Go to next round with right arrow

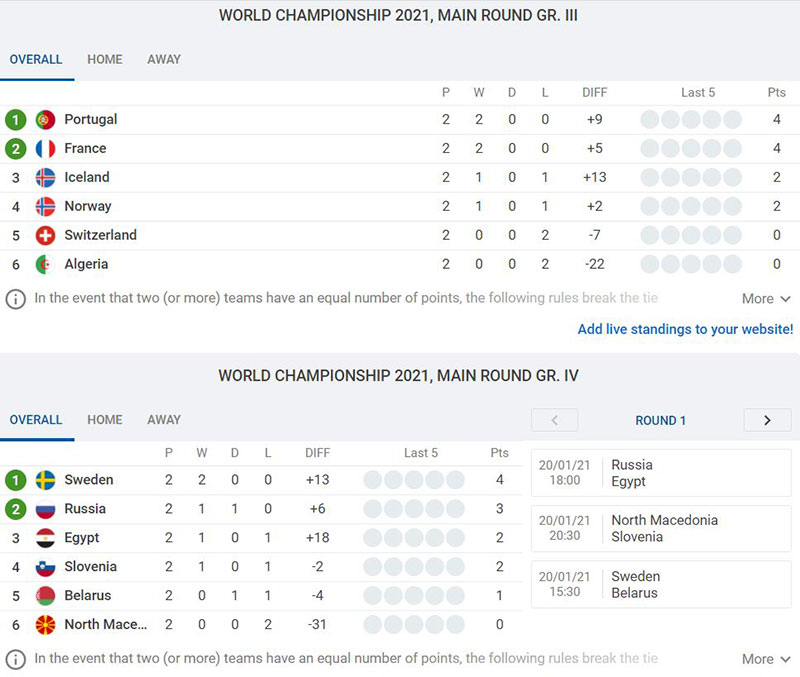pyautogui.click(x=767, y=420)
